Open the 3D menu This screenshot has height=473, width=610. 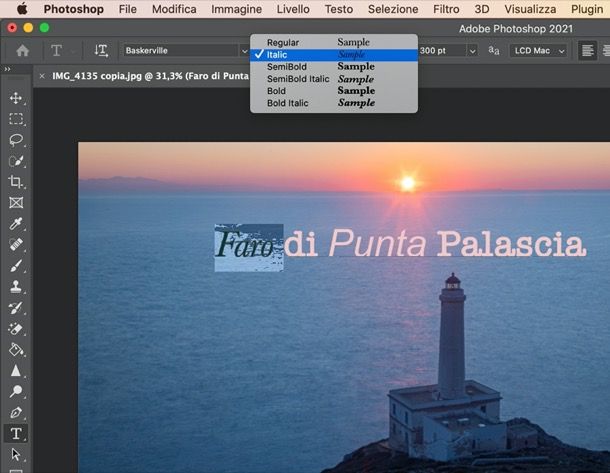pyautogui.click(x=482, y=9)
